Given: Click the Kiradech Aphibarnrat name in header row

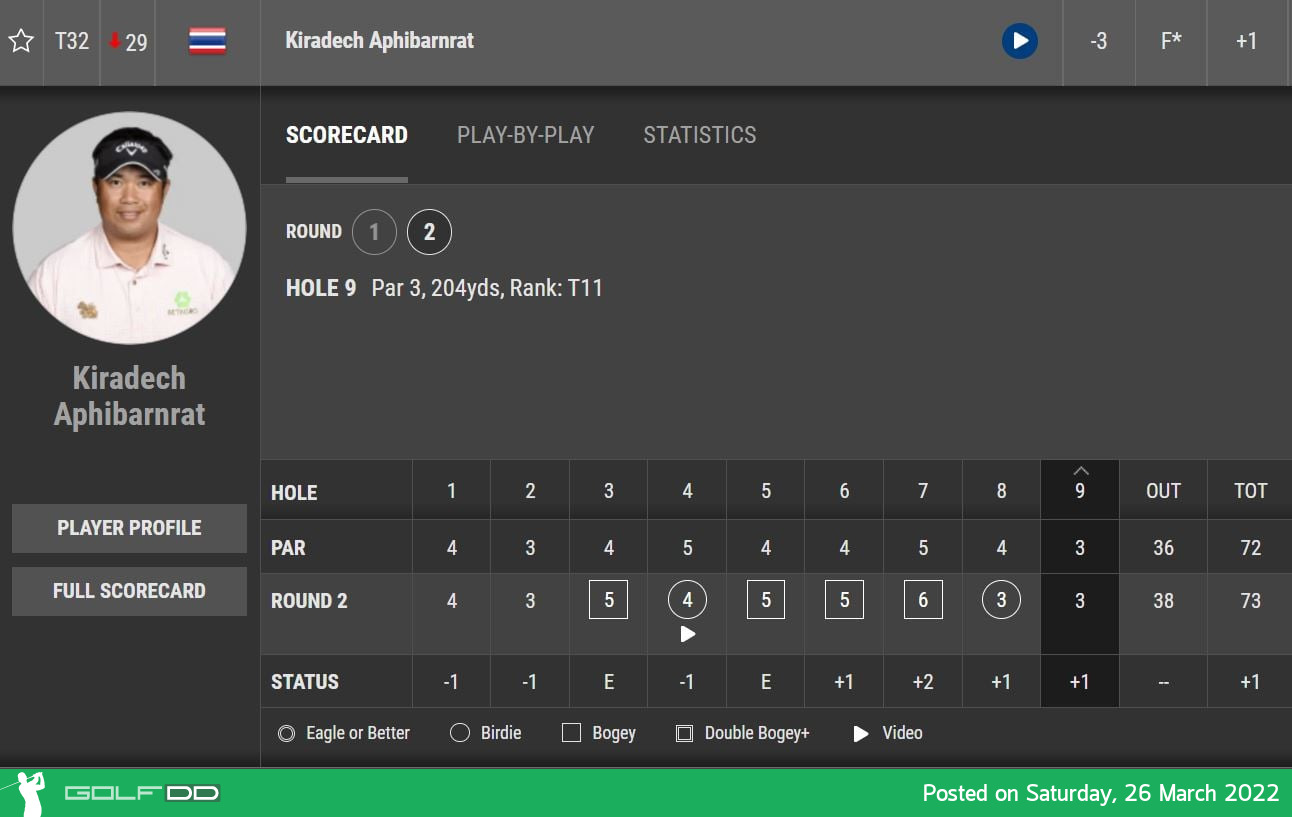Looking at the screenshot, I should point(379,41).
